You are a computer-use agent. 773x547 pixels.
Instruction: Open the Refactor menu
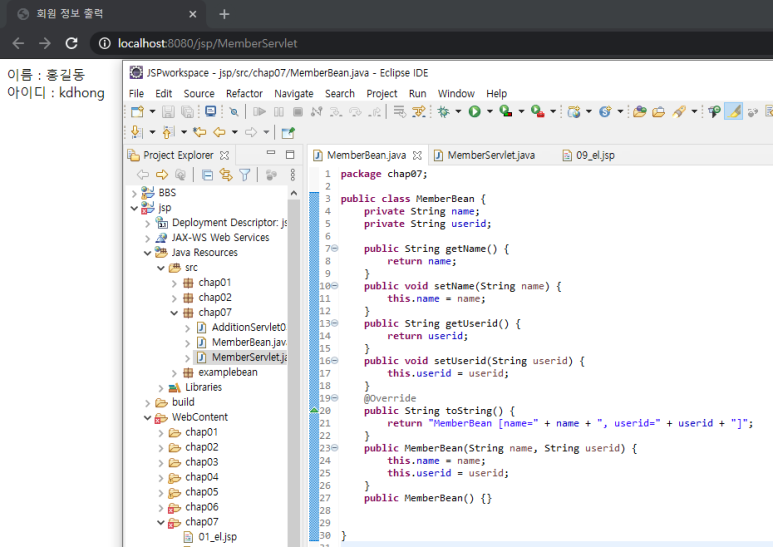click(x=244, y=94)
